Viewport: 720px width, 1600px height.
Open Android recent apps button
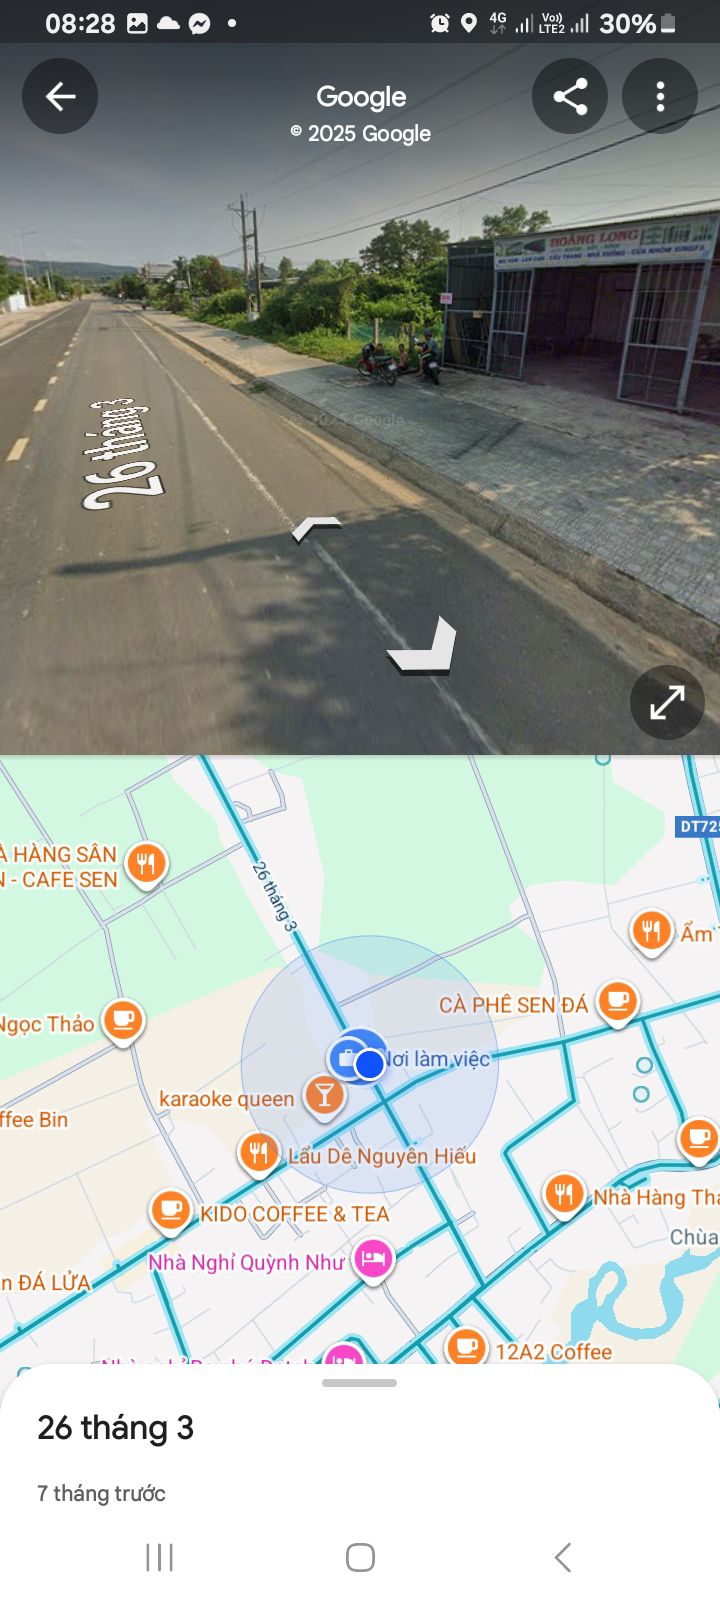point(159,1557)
